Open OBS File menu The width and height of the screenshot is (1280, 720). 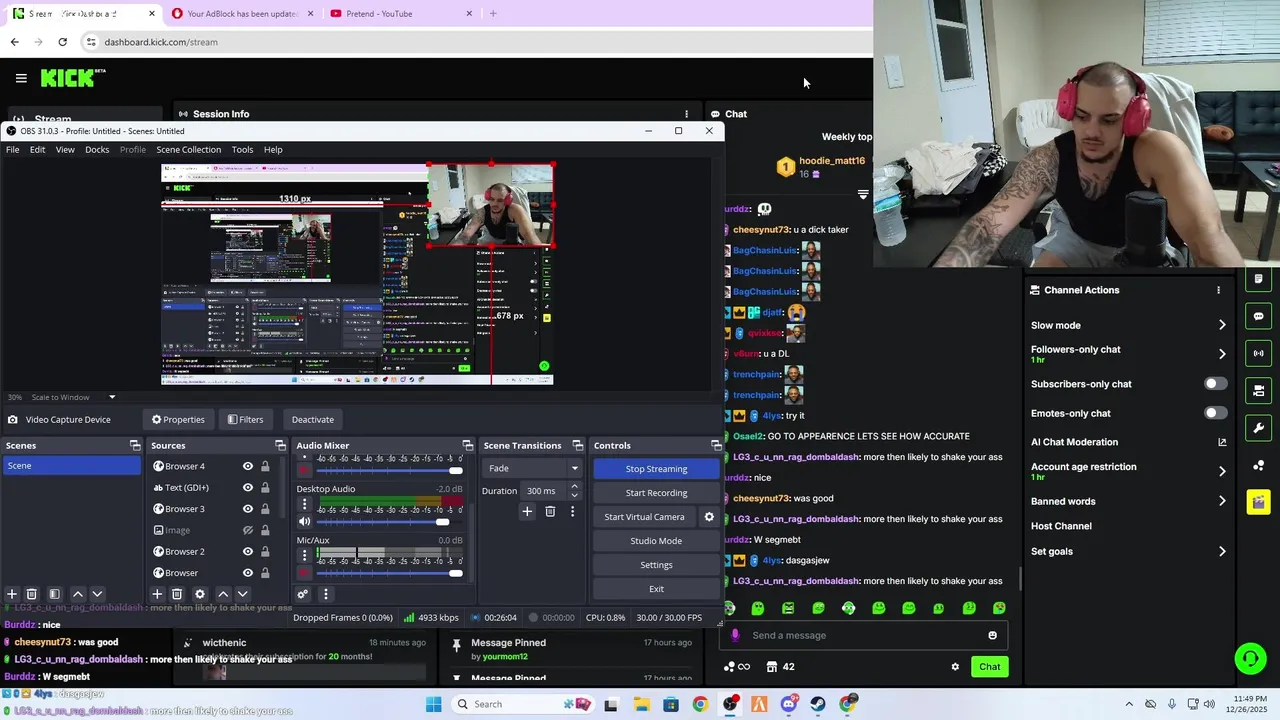tap(12, 149)
